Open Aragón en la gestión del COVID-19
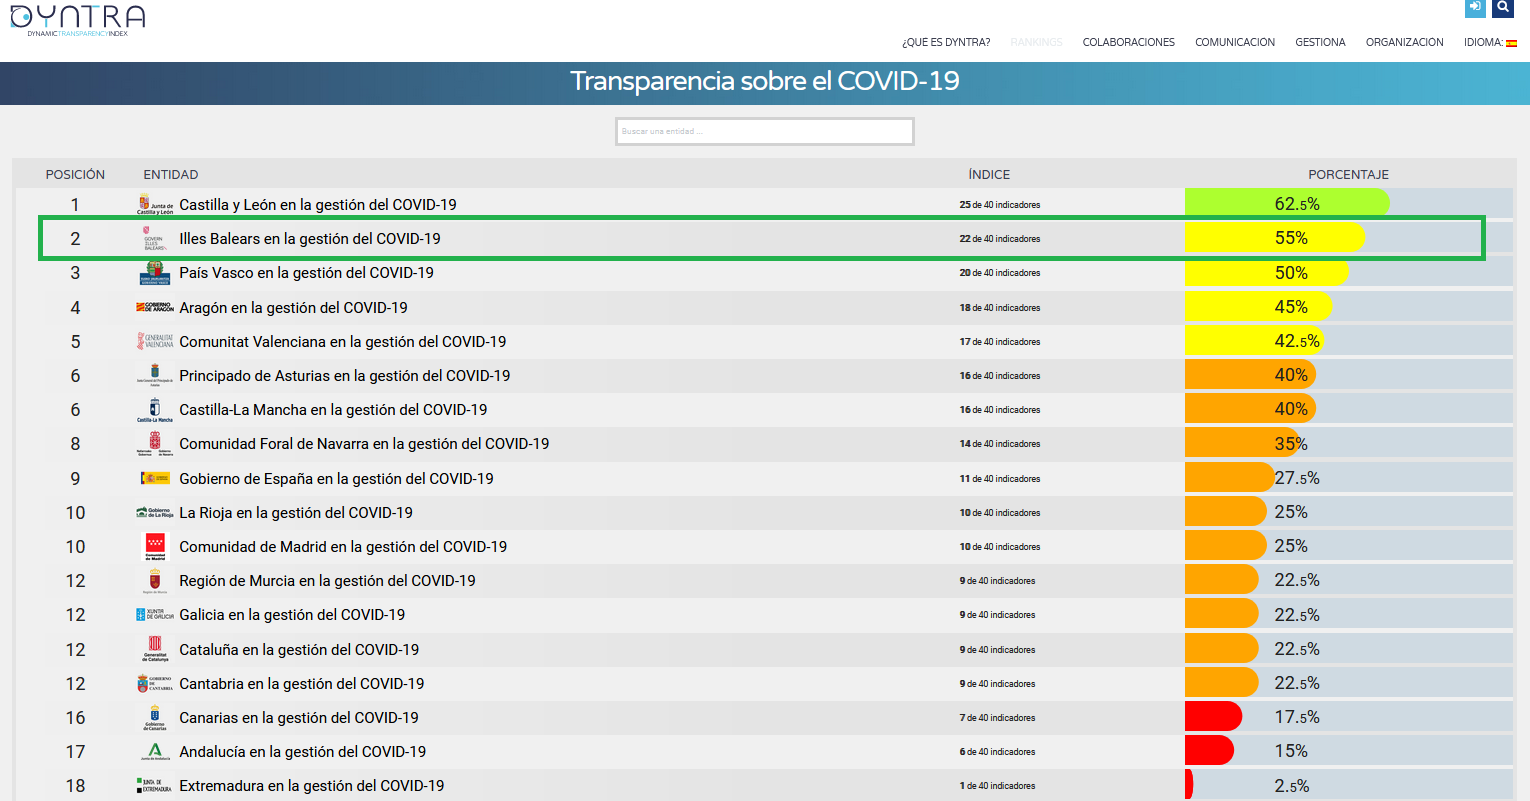The image size is (1530, 801). pyautogui.click(x=293, y=308)
